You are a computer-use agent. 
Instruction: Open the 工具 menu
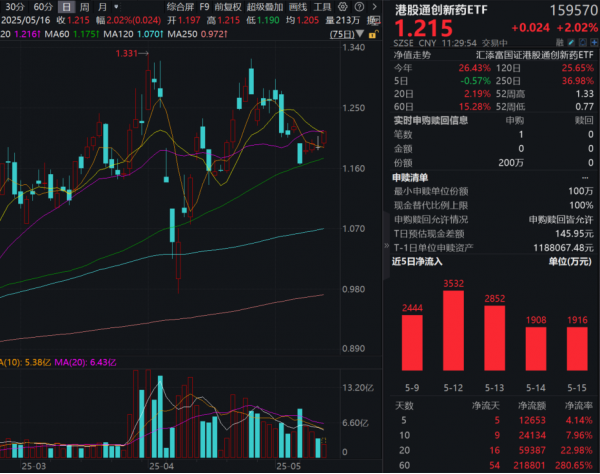click(322, 7)
